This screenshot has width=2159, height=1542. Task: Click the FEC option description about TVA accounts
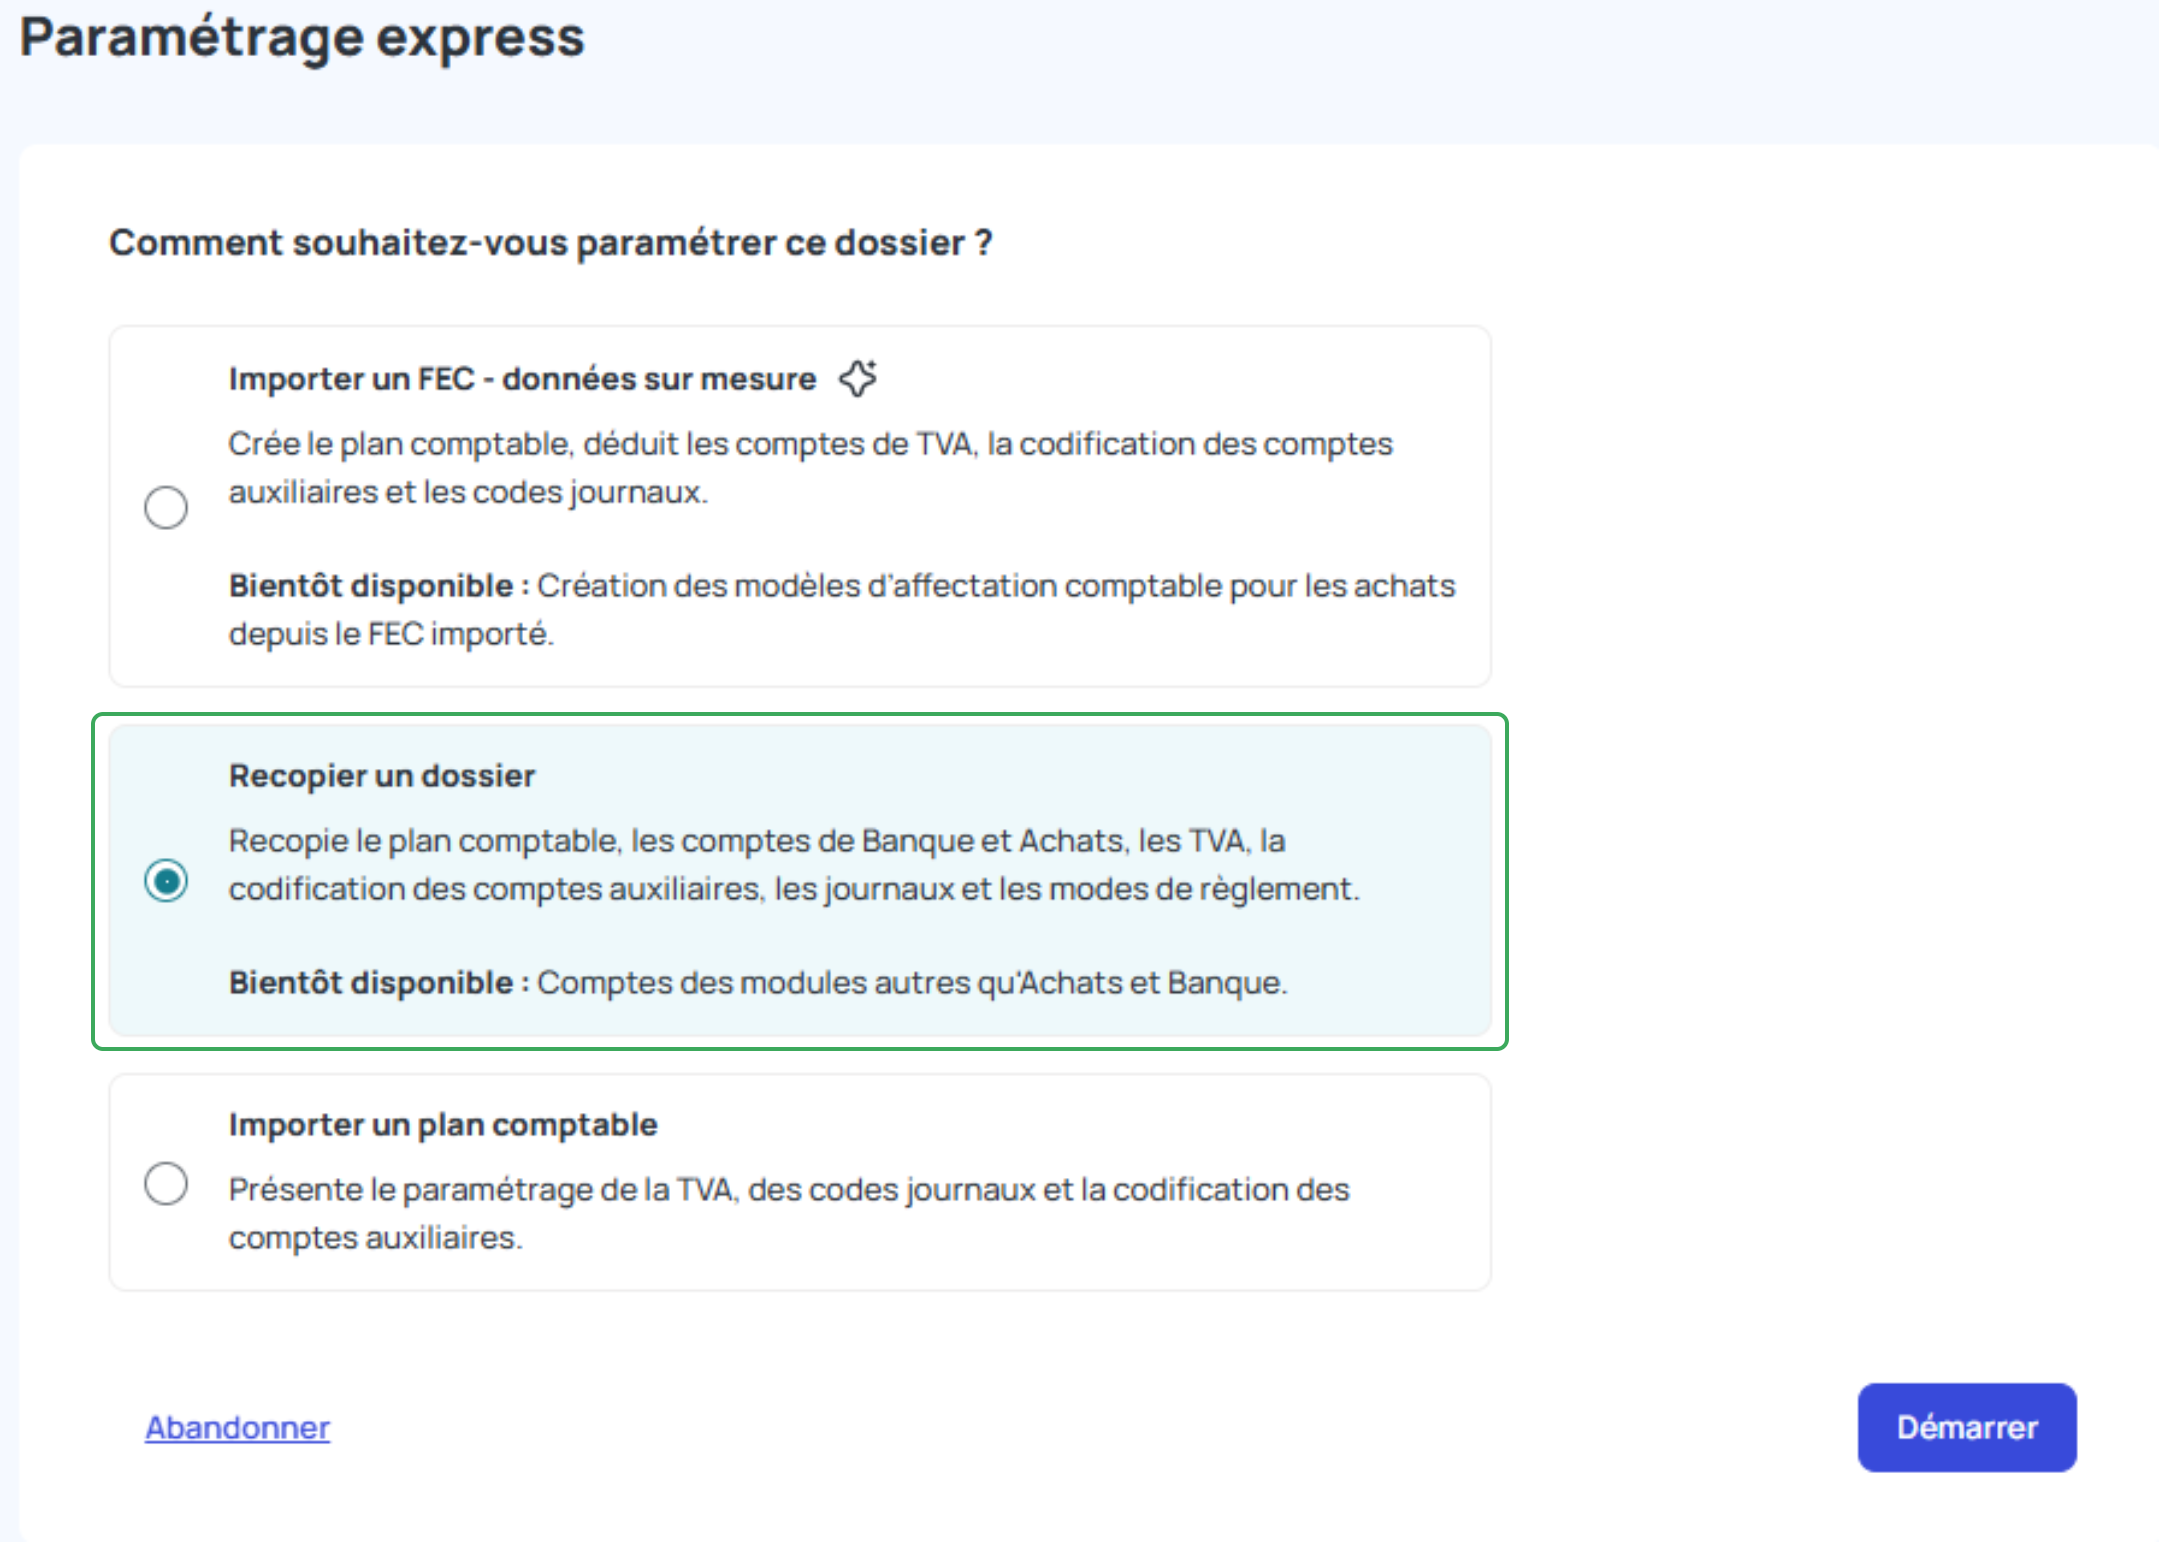[810, 444]
